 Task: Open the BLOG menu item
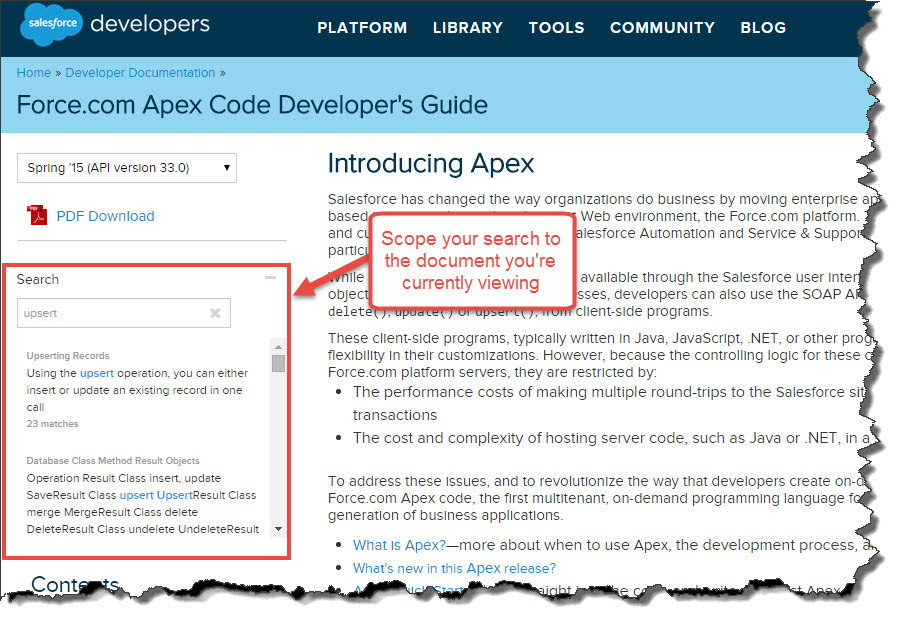763,28
